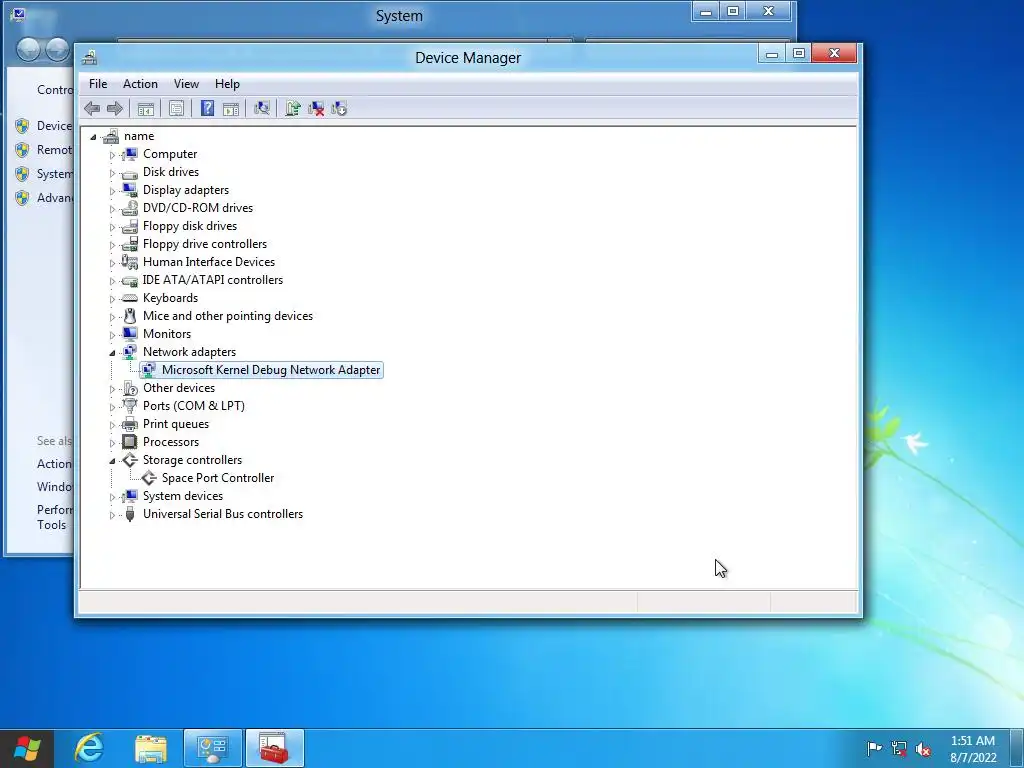Screen dimensions: 1024x768
Task: Open the View menu
Action: click(x=186, y=84)
